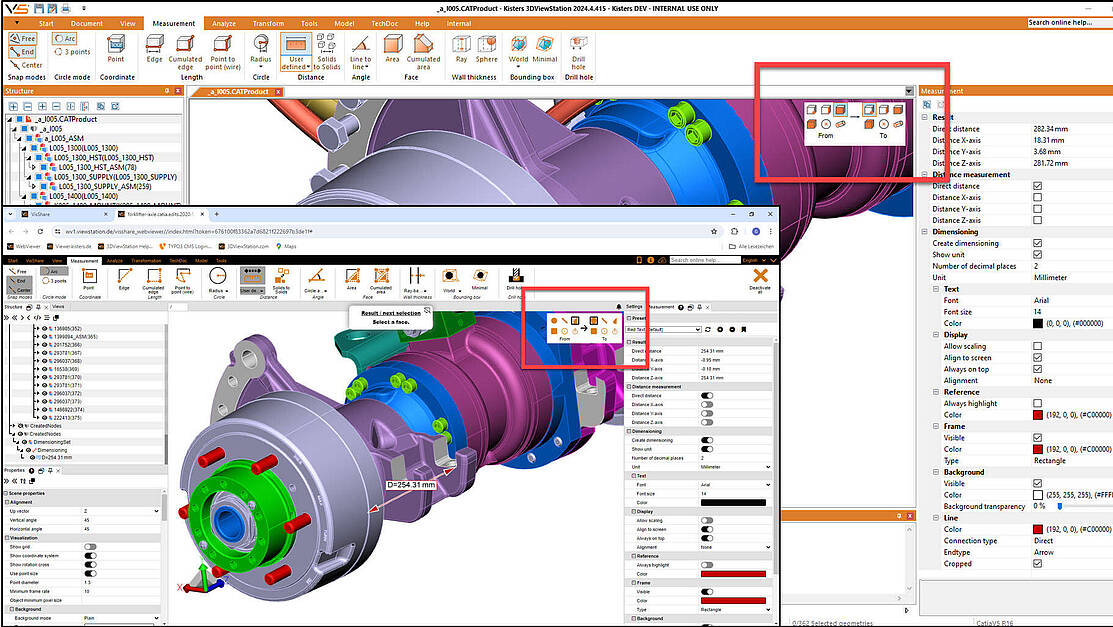Switch to the Analyze ribbon tab

[x=224, y=22]
